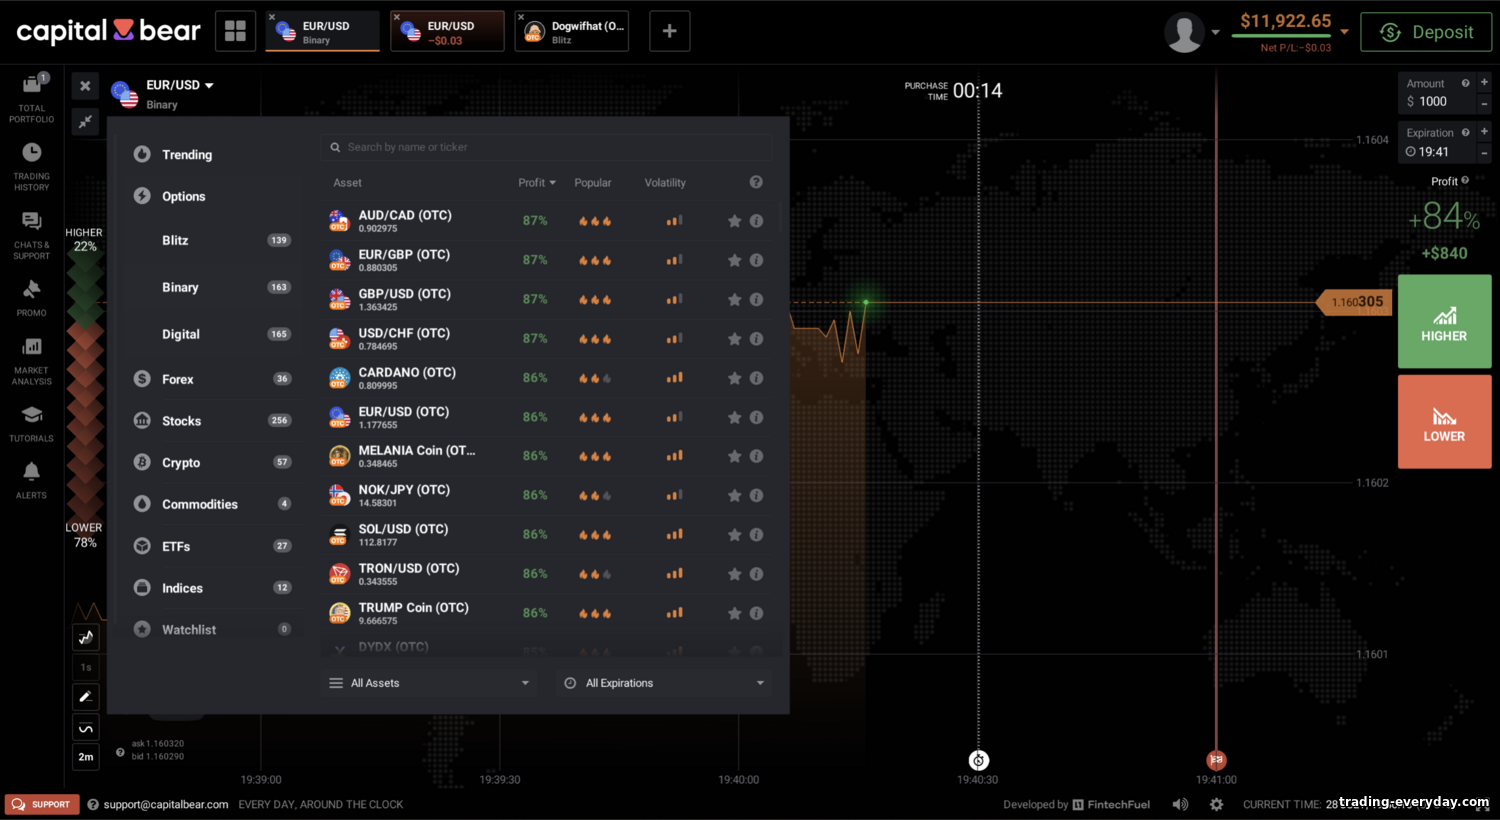Open the Total Portfolio sidebar icon

[32, 98]
